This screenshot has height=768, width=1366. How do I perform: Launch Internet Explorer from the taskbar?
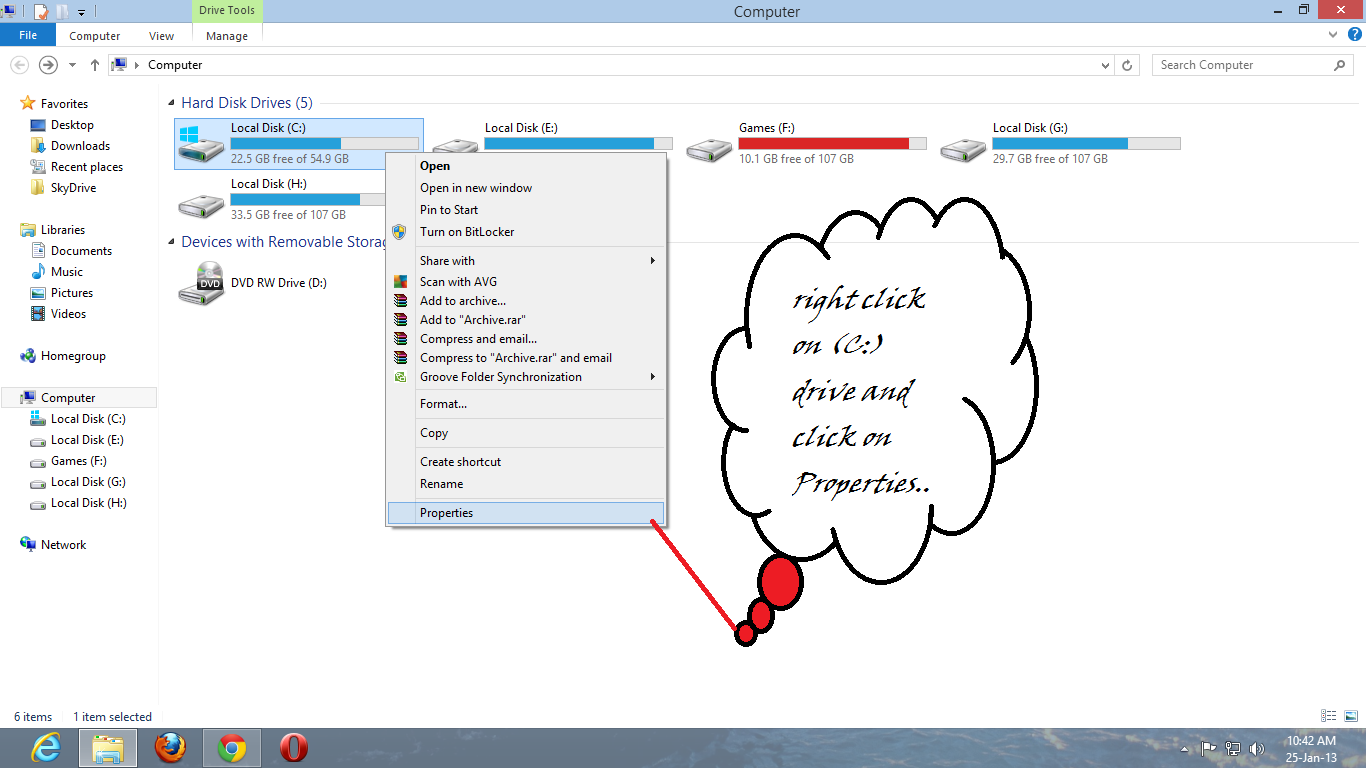[46, 747]
